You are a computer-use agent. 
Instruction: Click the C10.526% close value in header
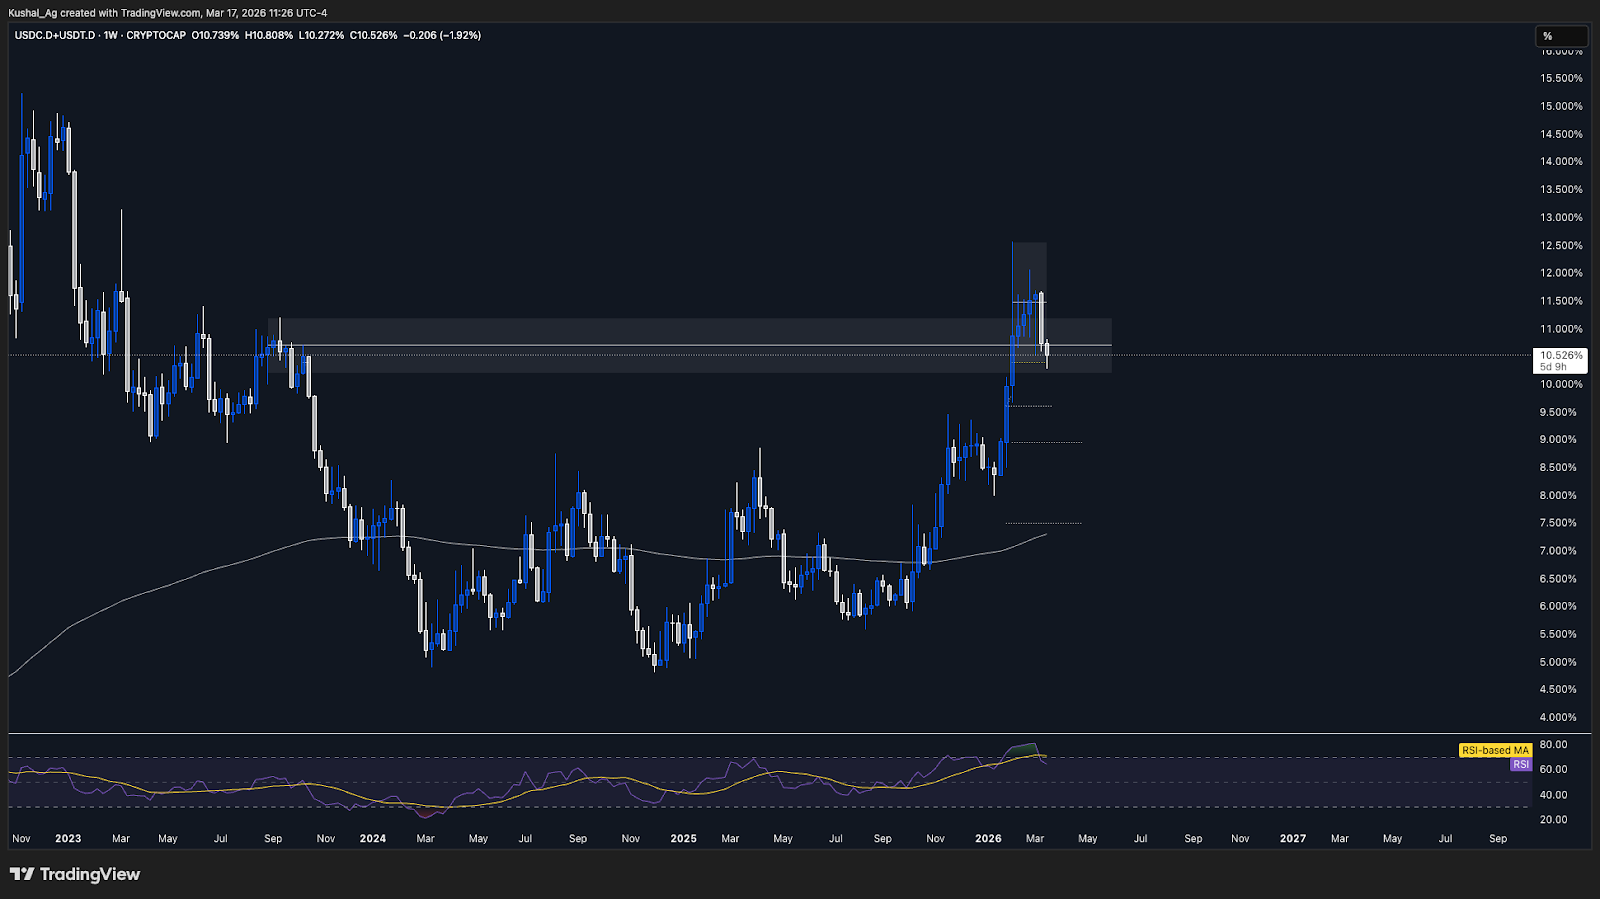(373, 35)
